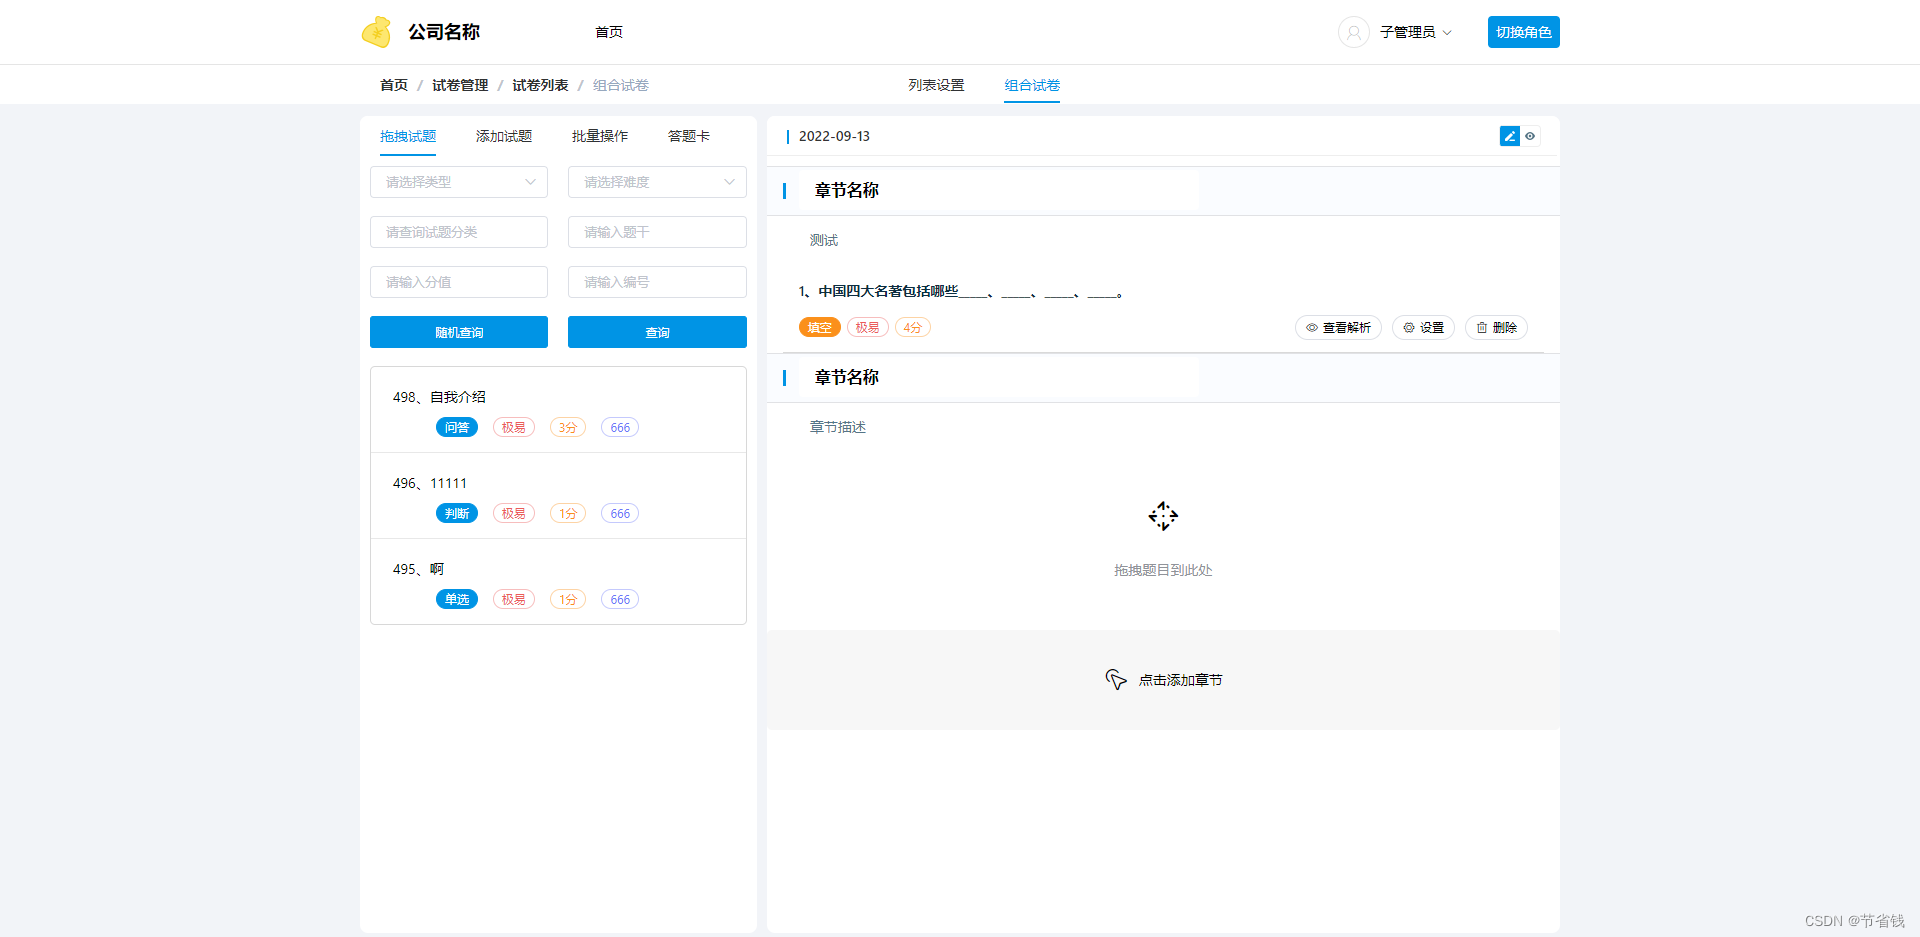Open the 请选择难度 dropdown
This screenshot has height=937, width=1920.
coord(657,182)
